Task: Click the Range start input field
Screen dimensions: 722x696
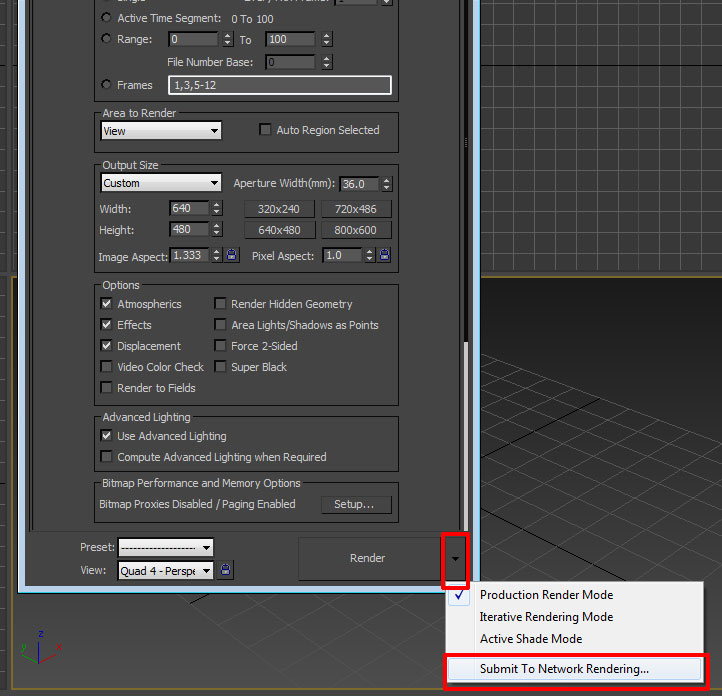Action: coord(195,39)
